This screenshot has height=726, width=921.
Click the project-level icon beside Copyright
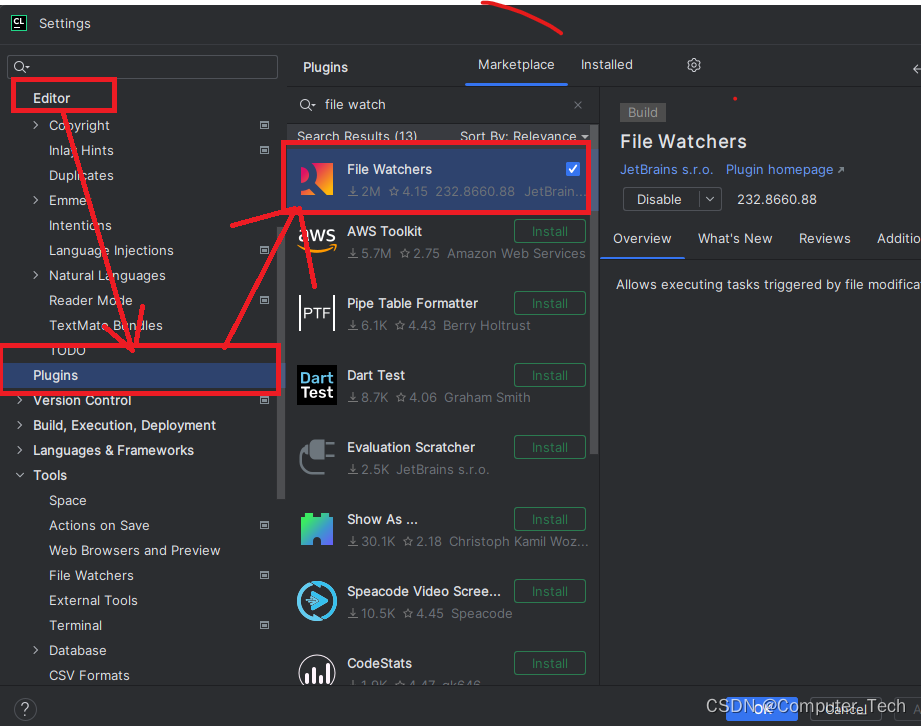coord(264,125)
